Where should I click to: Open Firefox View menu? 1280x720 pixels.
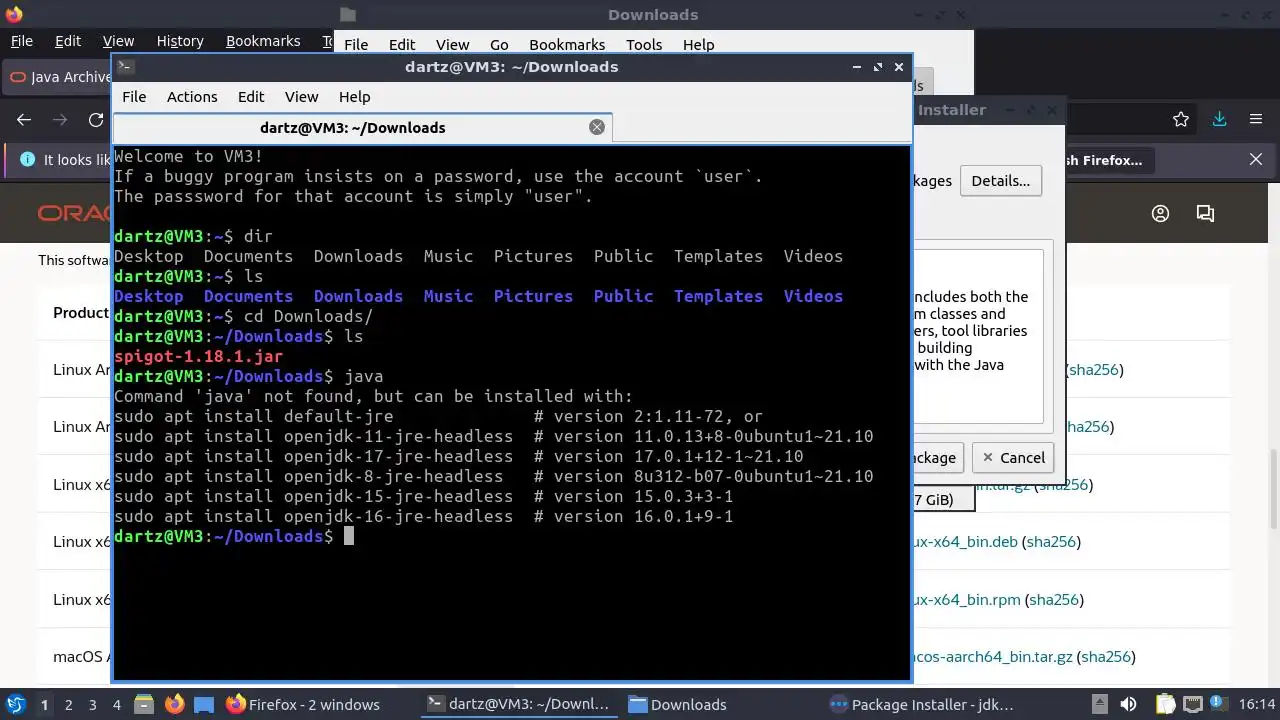pos(118,41)
